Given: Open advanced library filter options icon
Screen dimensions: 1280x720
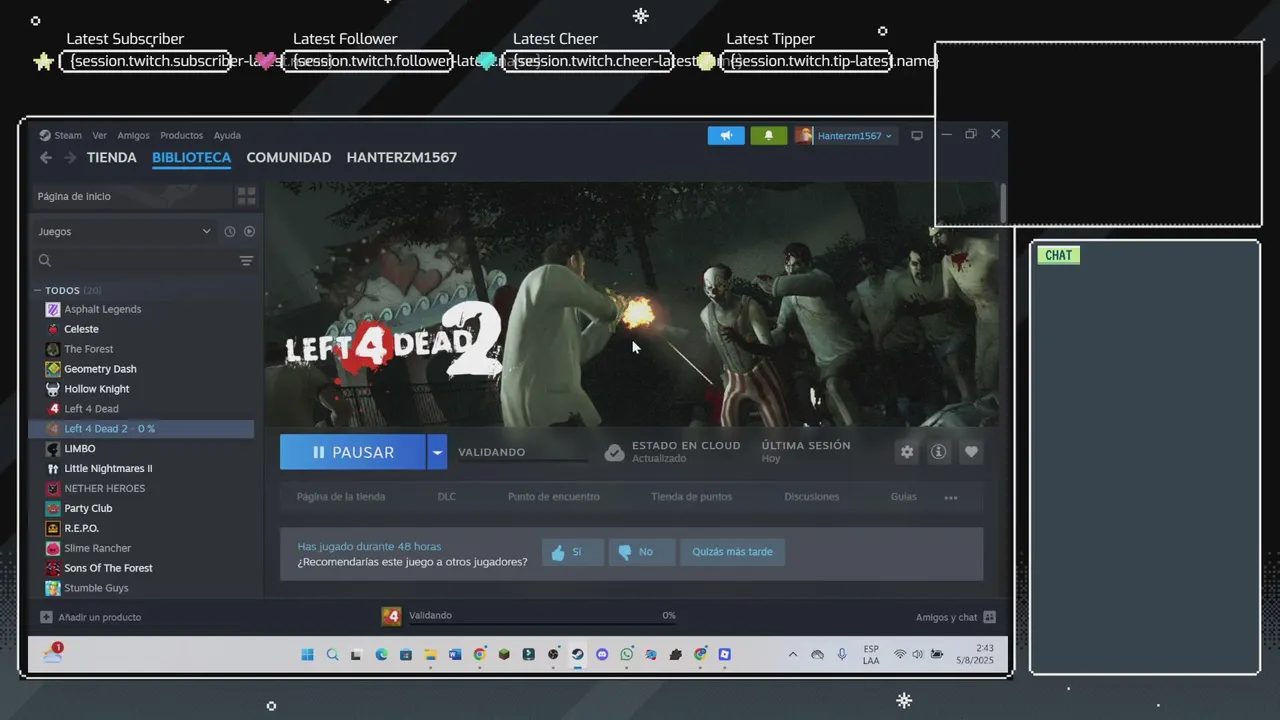Looking at the screenshot, I should point(246,261).
